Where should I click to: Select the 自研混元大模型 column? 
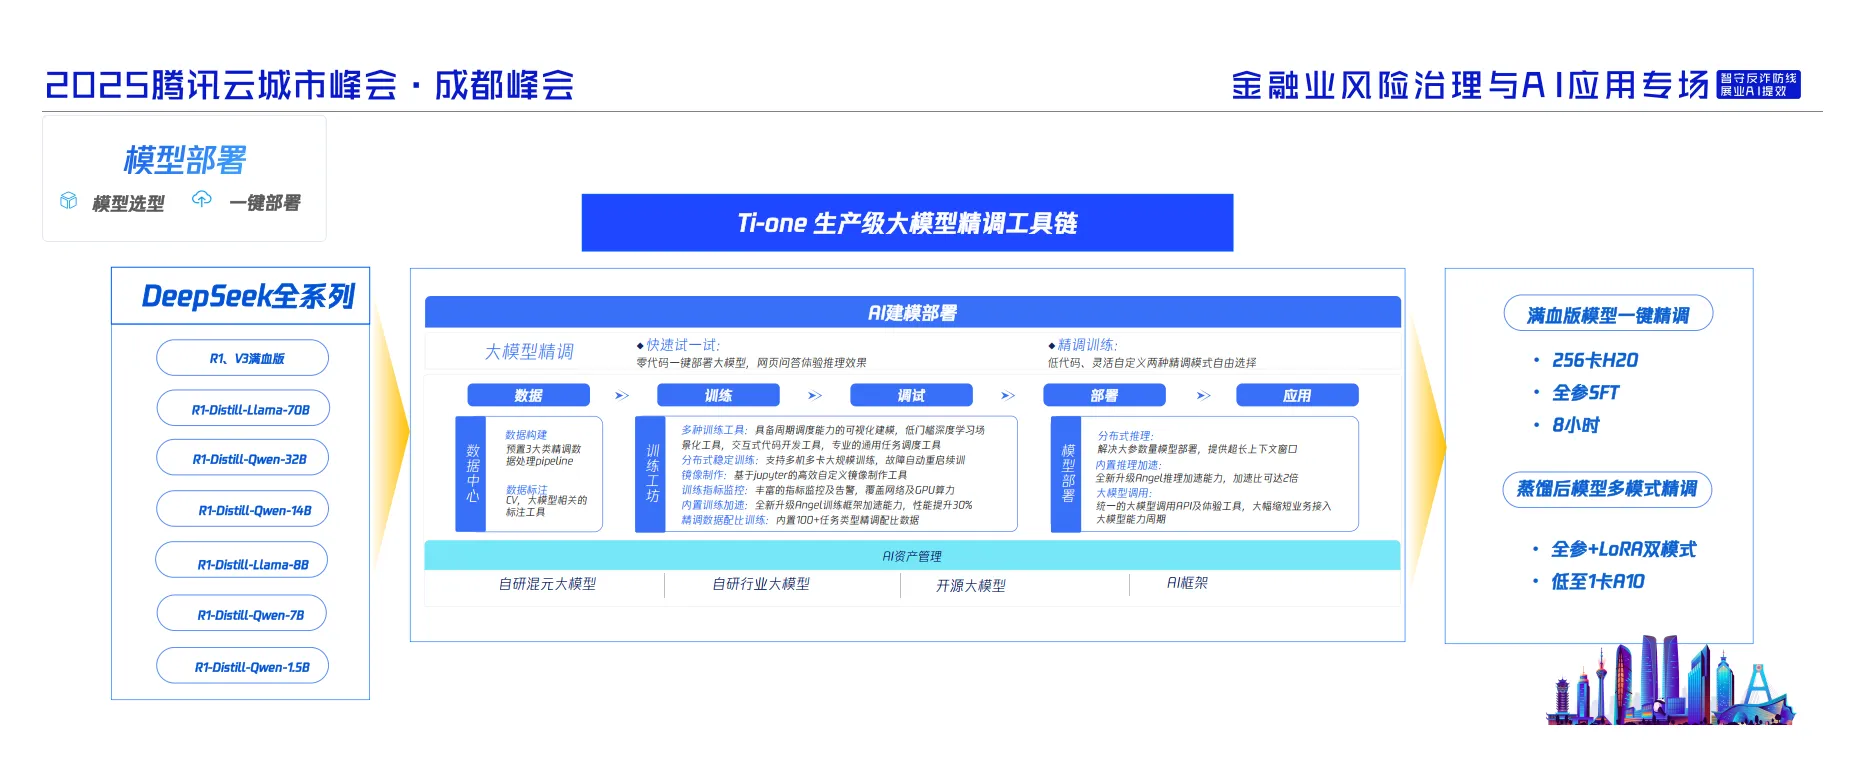tap(547, 584)
